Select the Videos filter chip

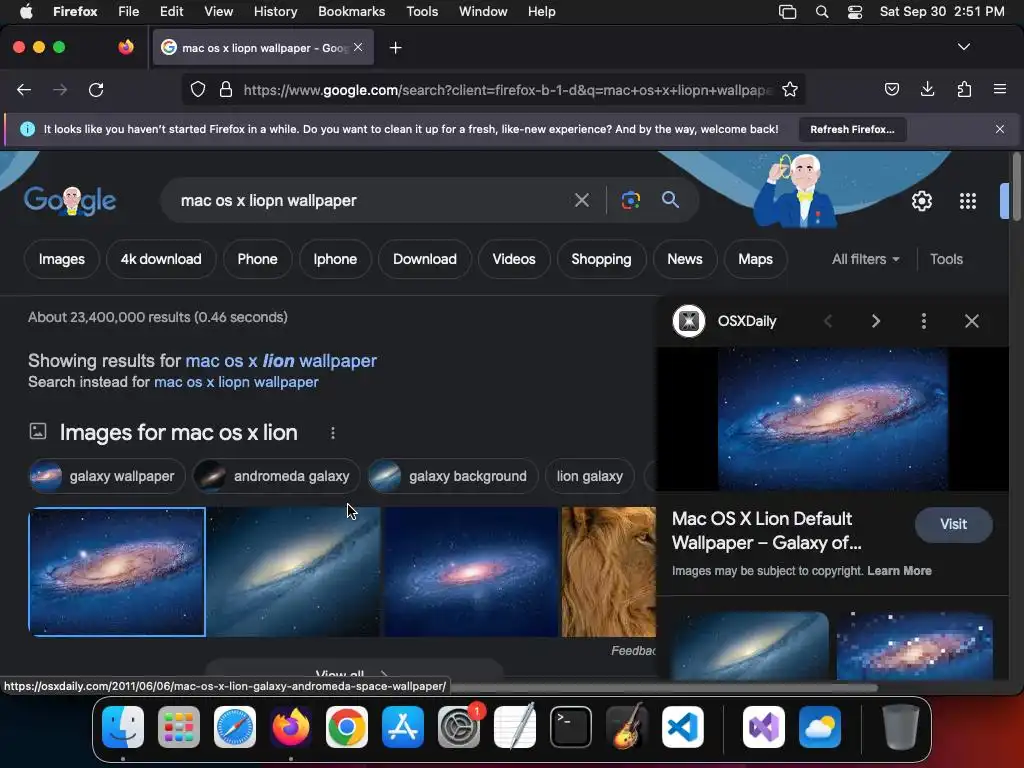[514, 259]
